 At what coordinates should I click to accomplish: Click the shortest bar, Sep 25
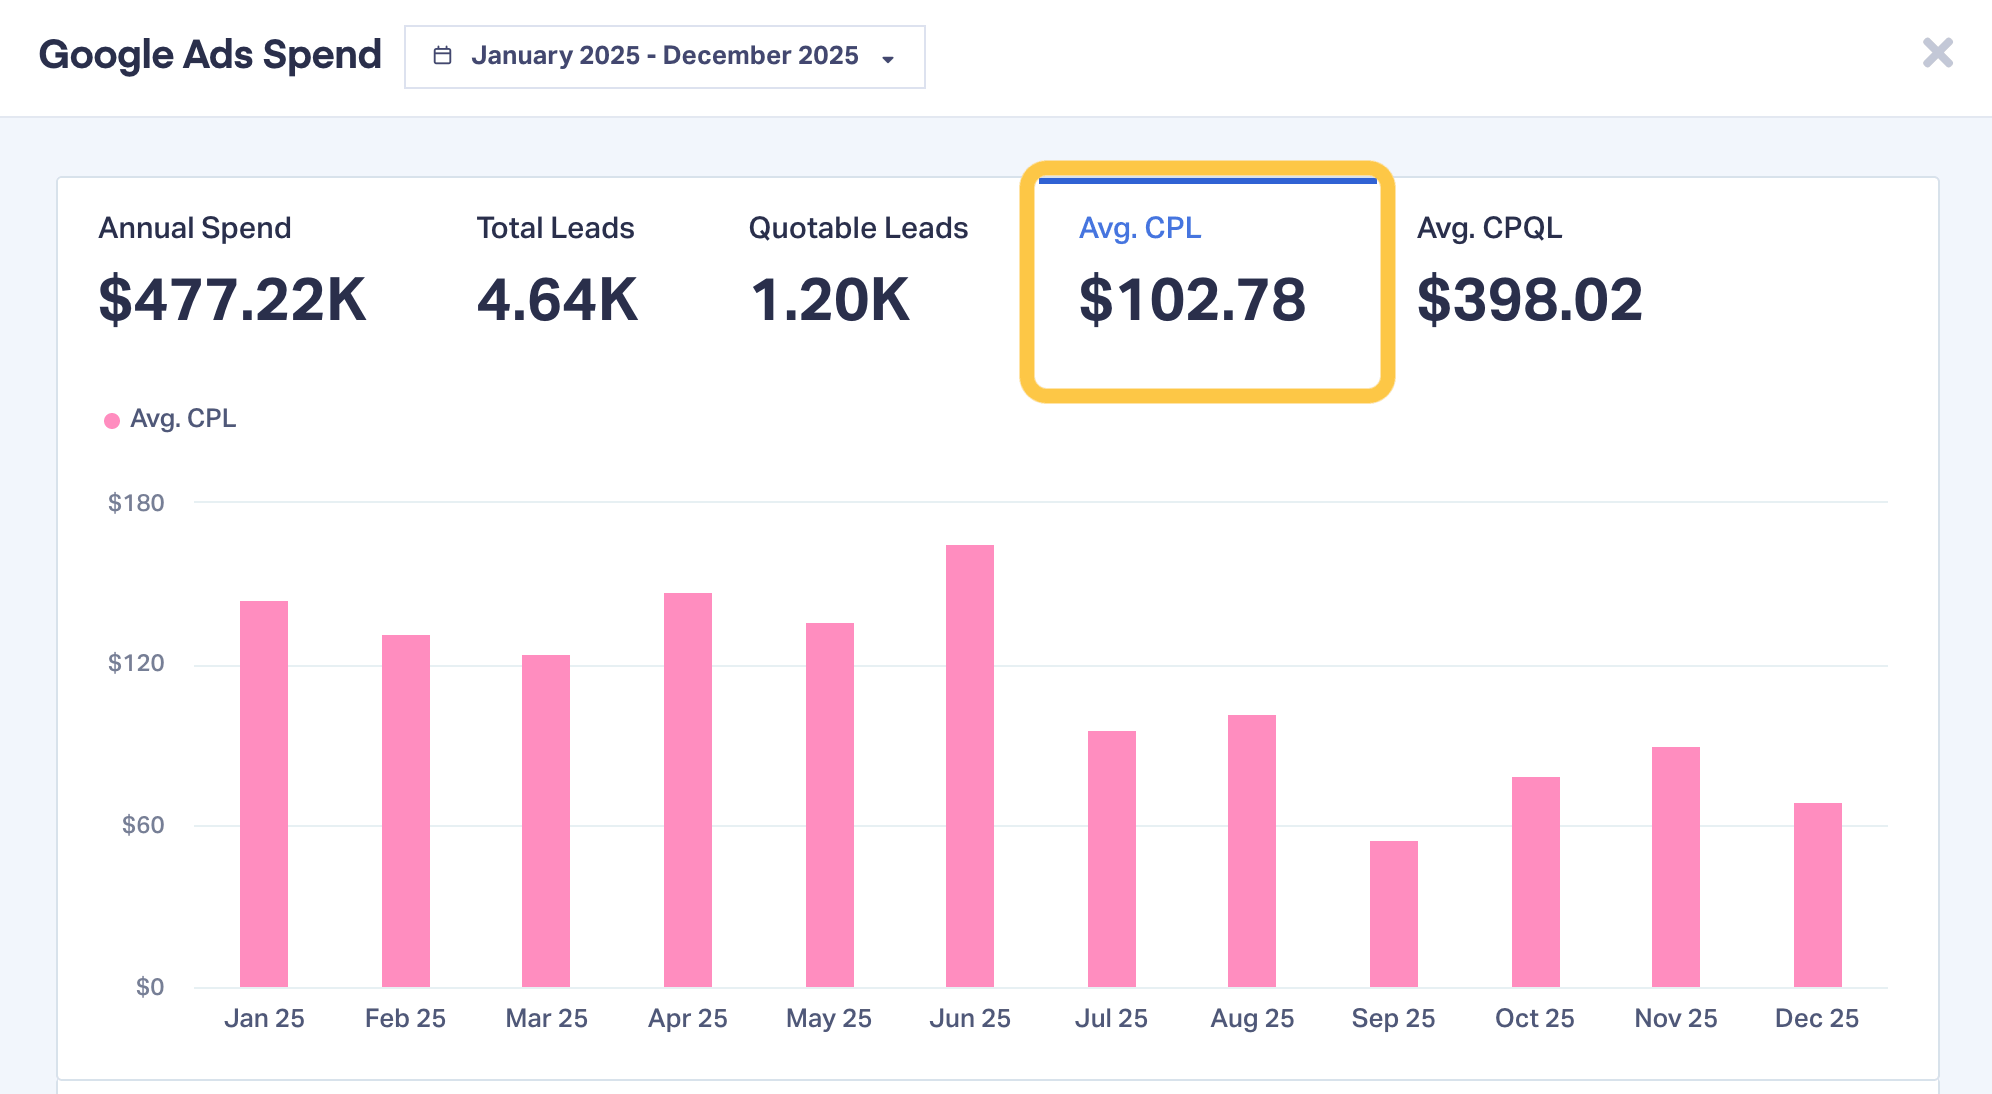(x=1393, y=914)
